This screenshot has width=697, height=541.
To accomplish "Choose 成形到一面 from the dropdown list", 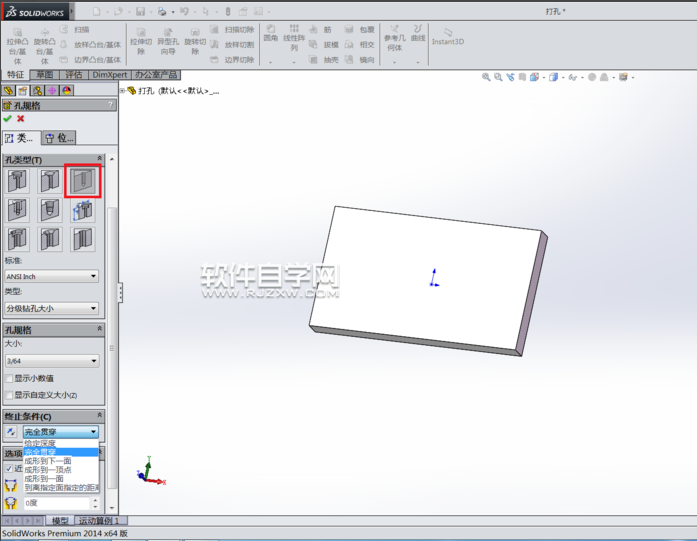I will point(61,479).
